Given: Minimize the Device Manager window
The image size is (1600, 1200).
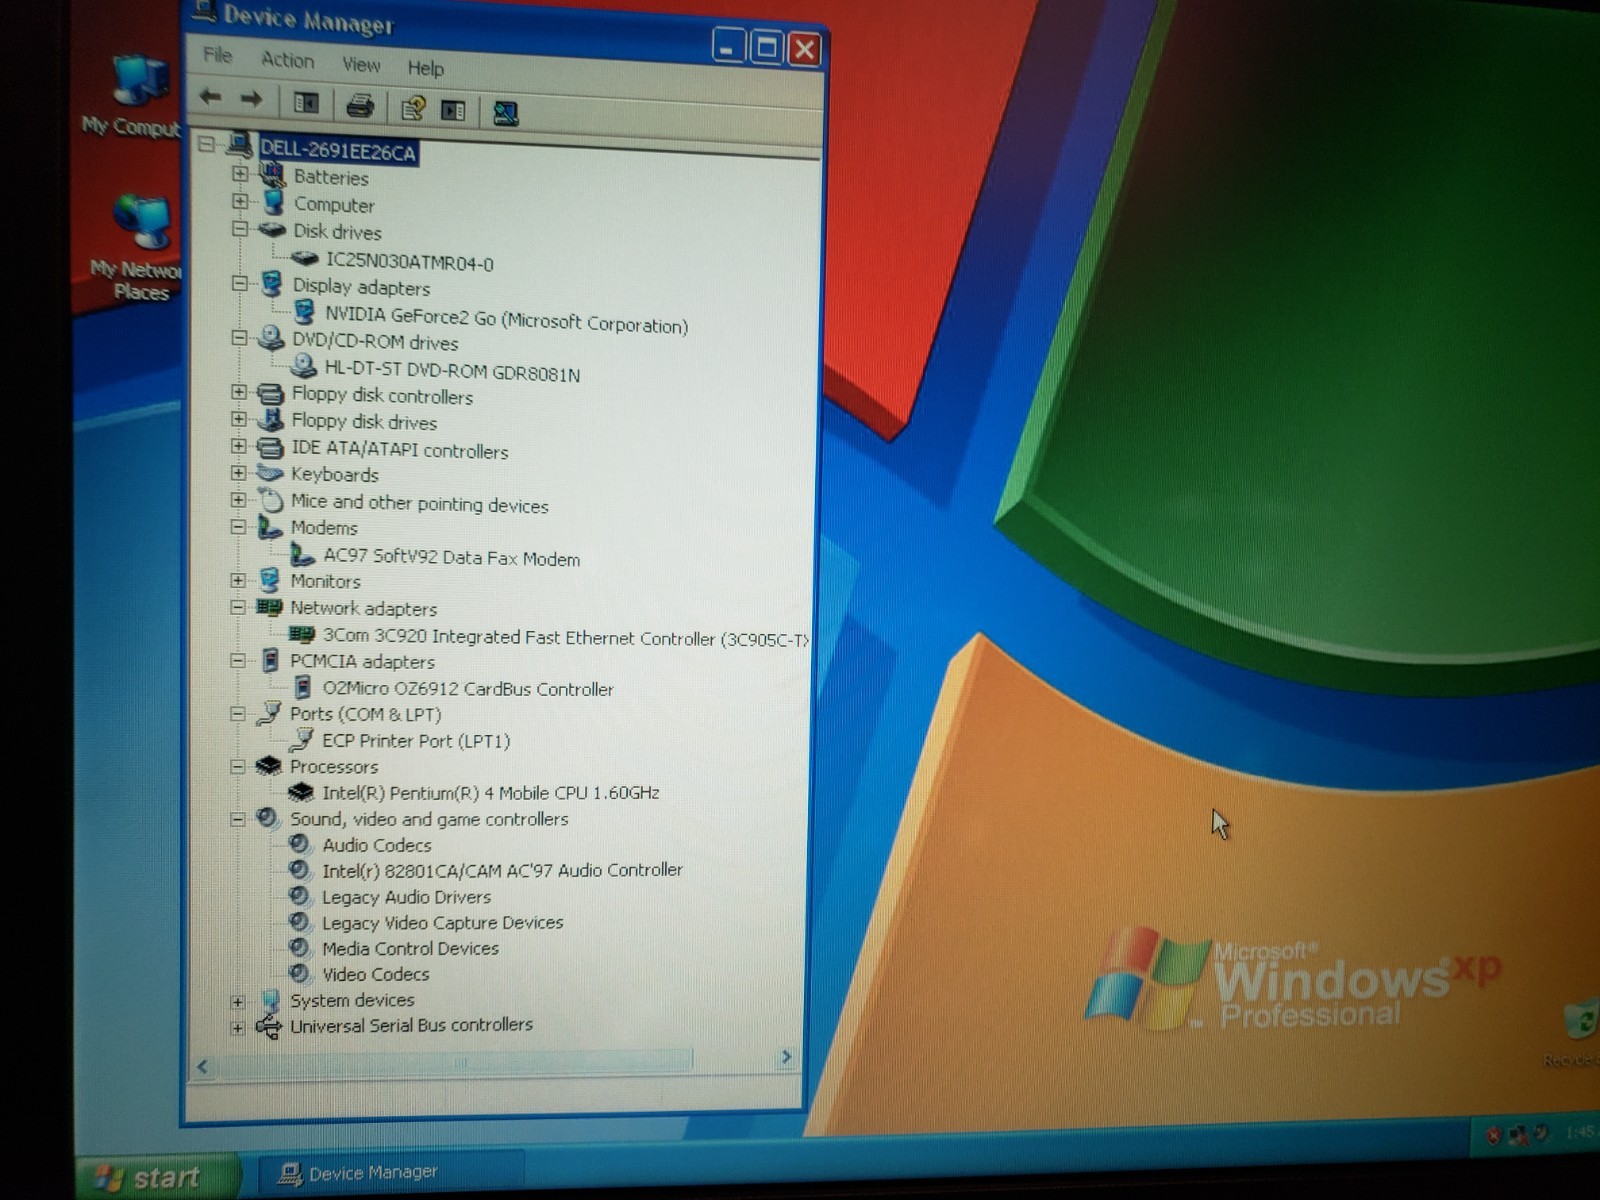Looking at the screenshot, I should pyautogui.click(x=727, y=45).
